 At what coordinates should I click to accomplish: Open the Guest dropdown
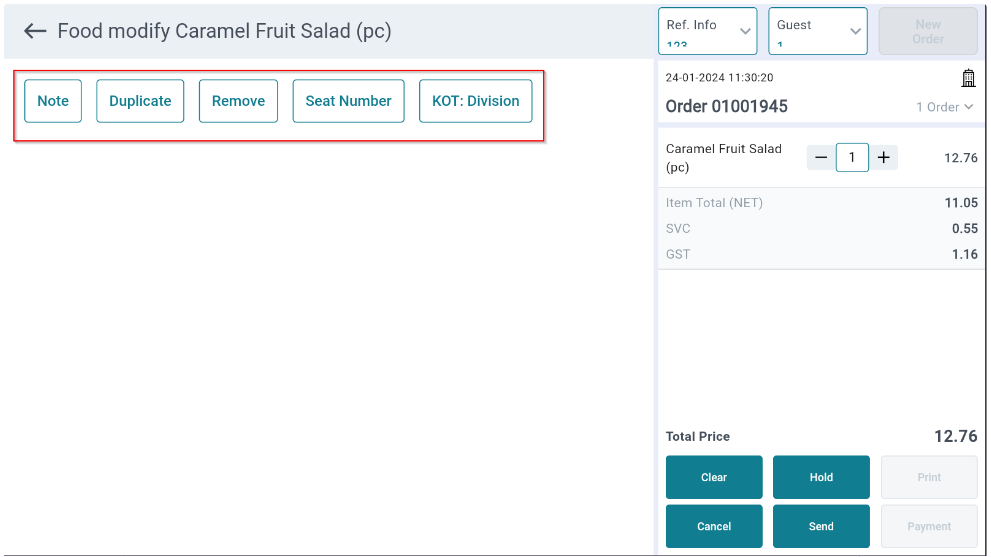(818, 31)
